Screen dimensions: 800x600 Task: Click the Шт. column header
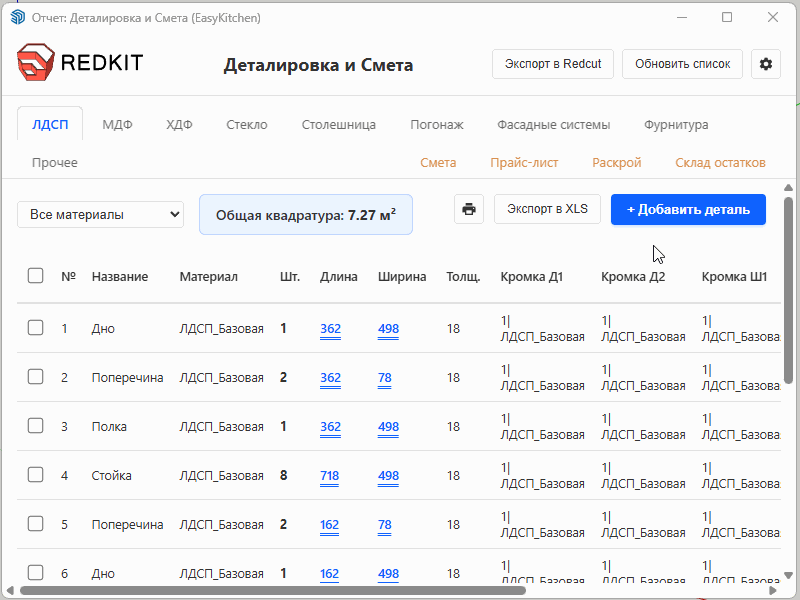290,277
